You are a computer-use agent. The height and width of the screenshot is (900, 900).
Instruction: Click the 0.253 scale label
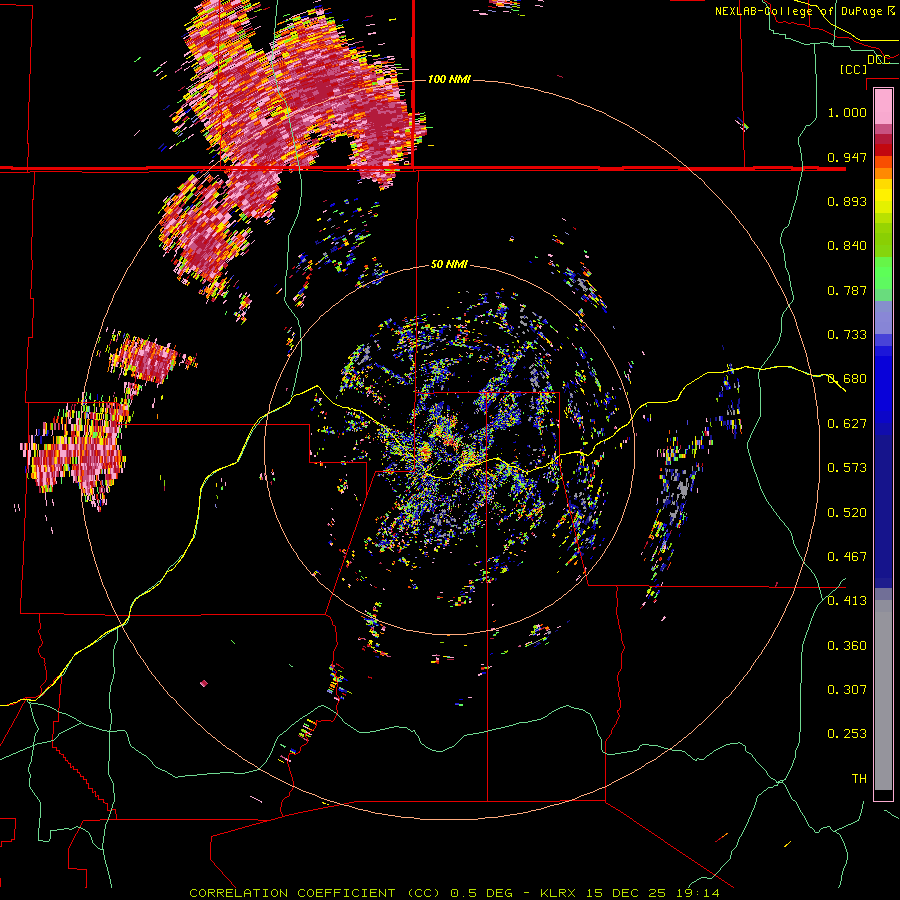(x=847, y=734)
